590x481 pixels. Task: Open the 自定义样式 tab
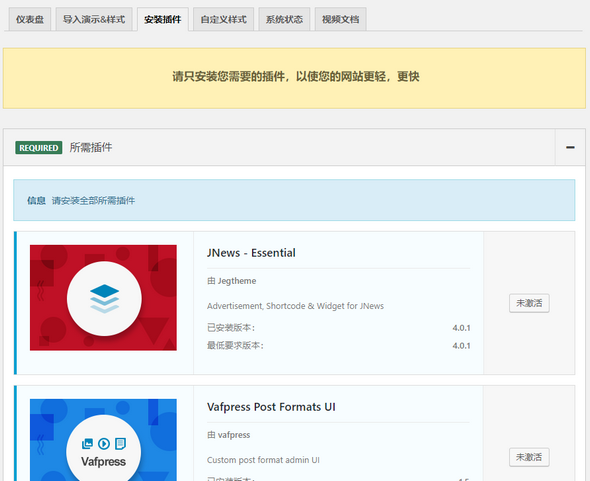pos(224,19)
